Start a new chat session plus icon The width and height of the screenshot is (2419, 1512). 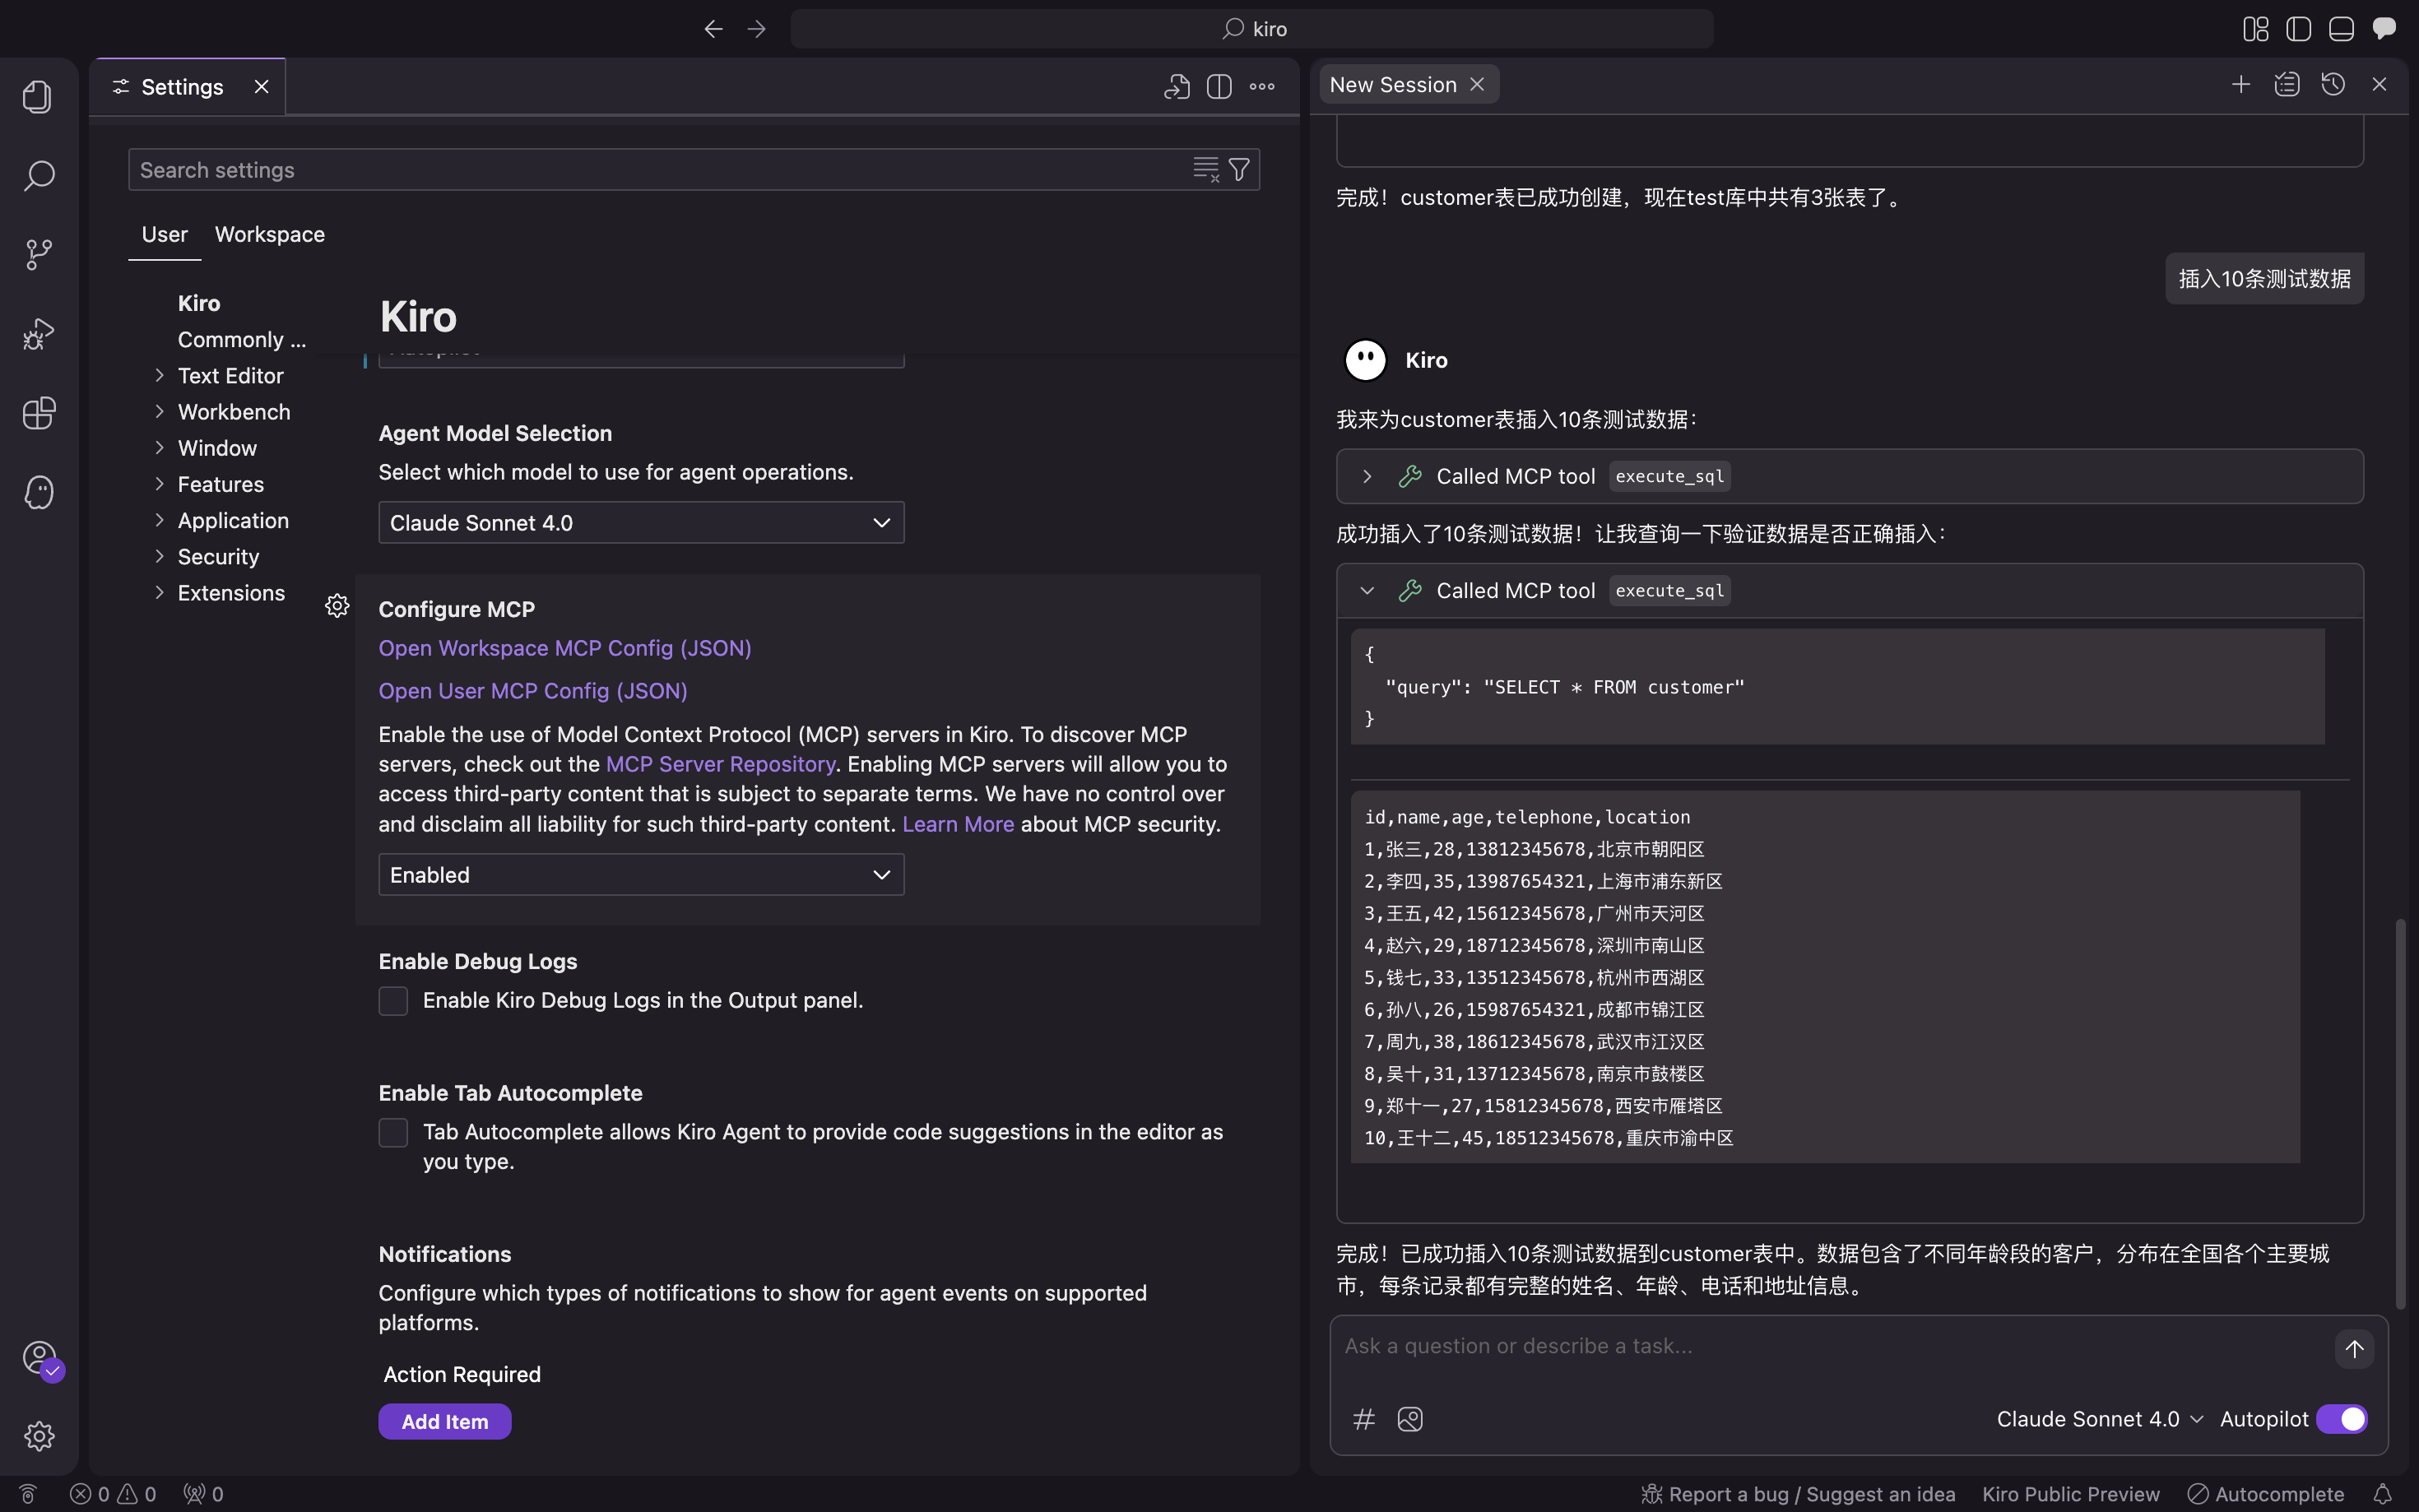pos(2240,85)
